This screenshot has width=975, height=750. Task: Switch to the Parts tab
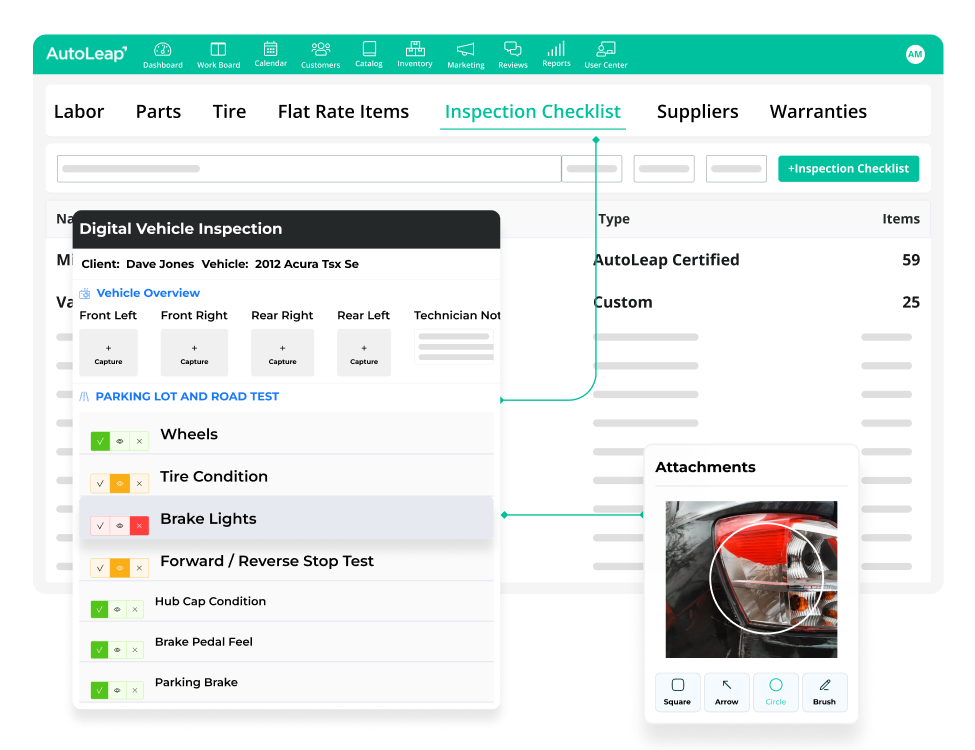pyautogui.click(x=158, y=111)
